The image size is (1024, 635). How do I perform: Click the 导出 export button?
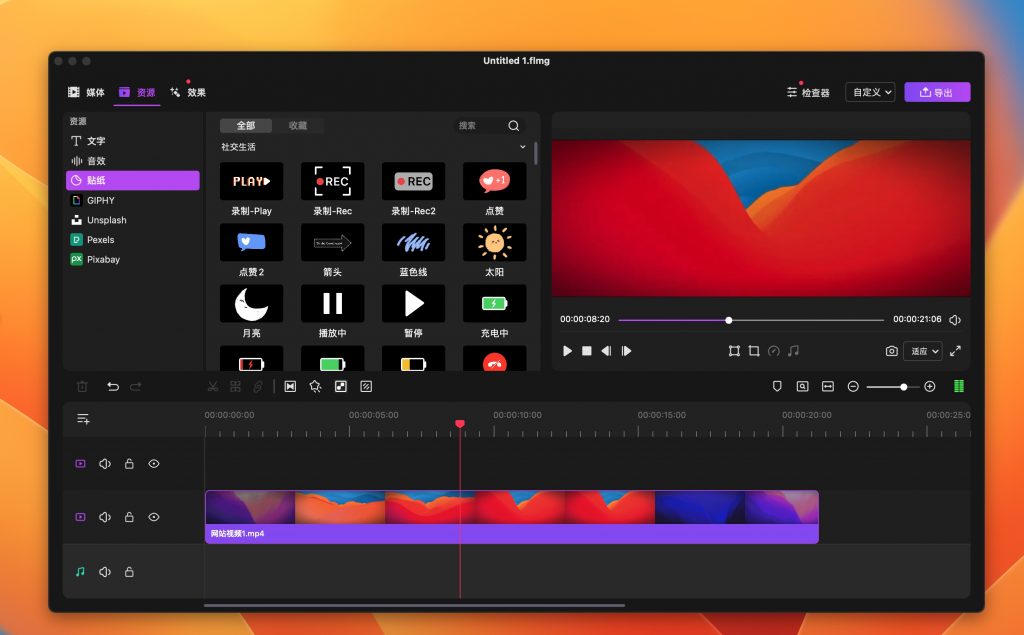click(x=937, y=91)
